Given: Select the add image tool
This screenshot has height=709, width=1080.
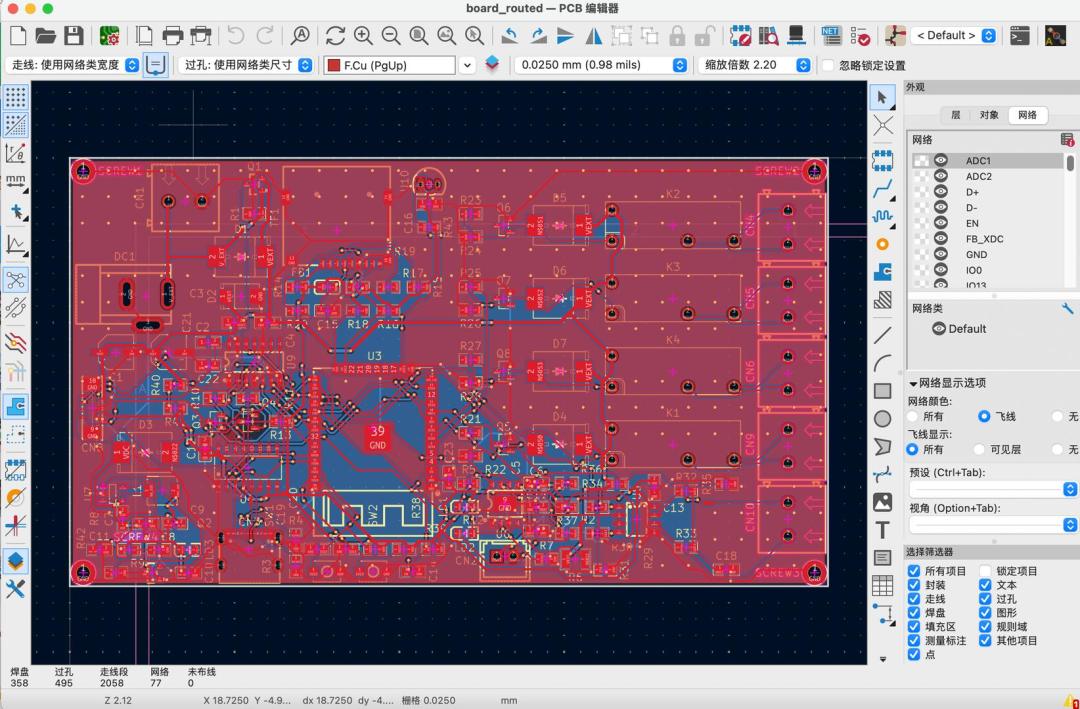Looking at the screenshot, I should click(x=882, y=502).
